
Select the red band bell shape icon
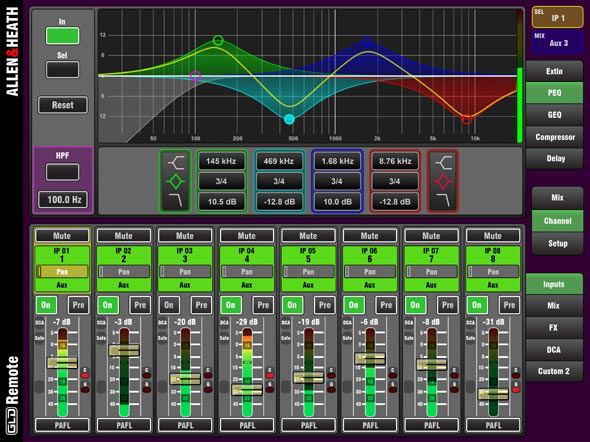tap(443, 182)
